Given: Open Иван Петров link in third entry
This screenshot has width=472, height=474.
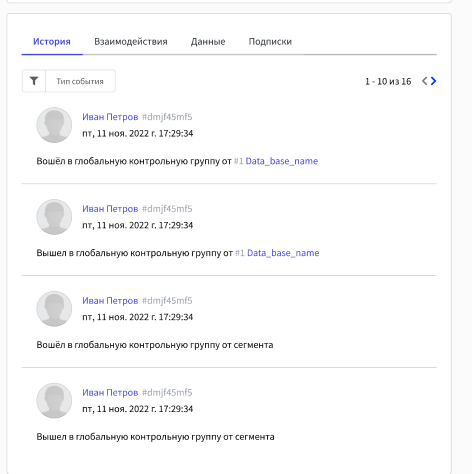Looking at the screenshot, I should coord(110,301).
